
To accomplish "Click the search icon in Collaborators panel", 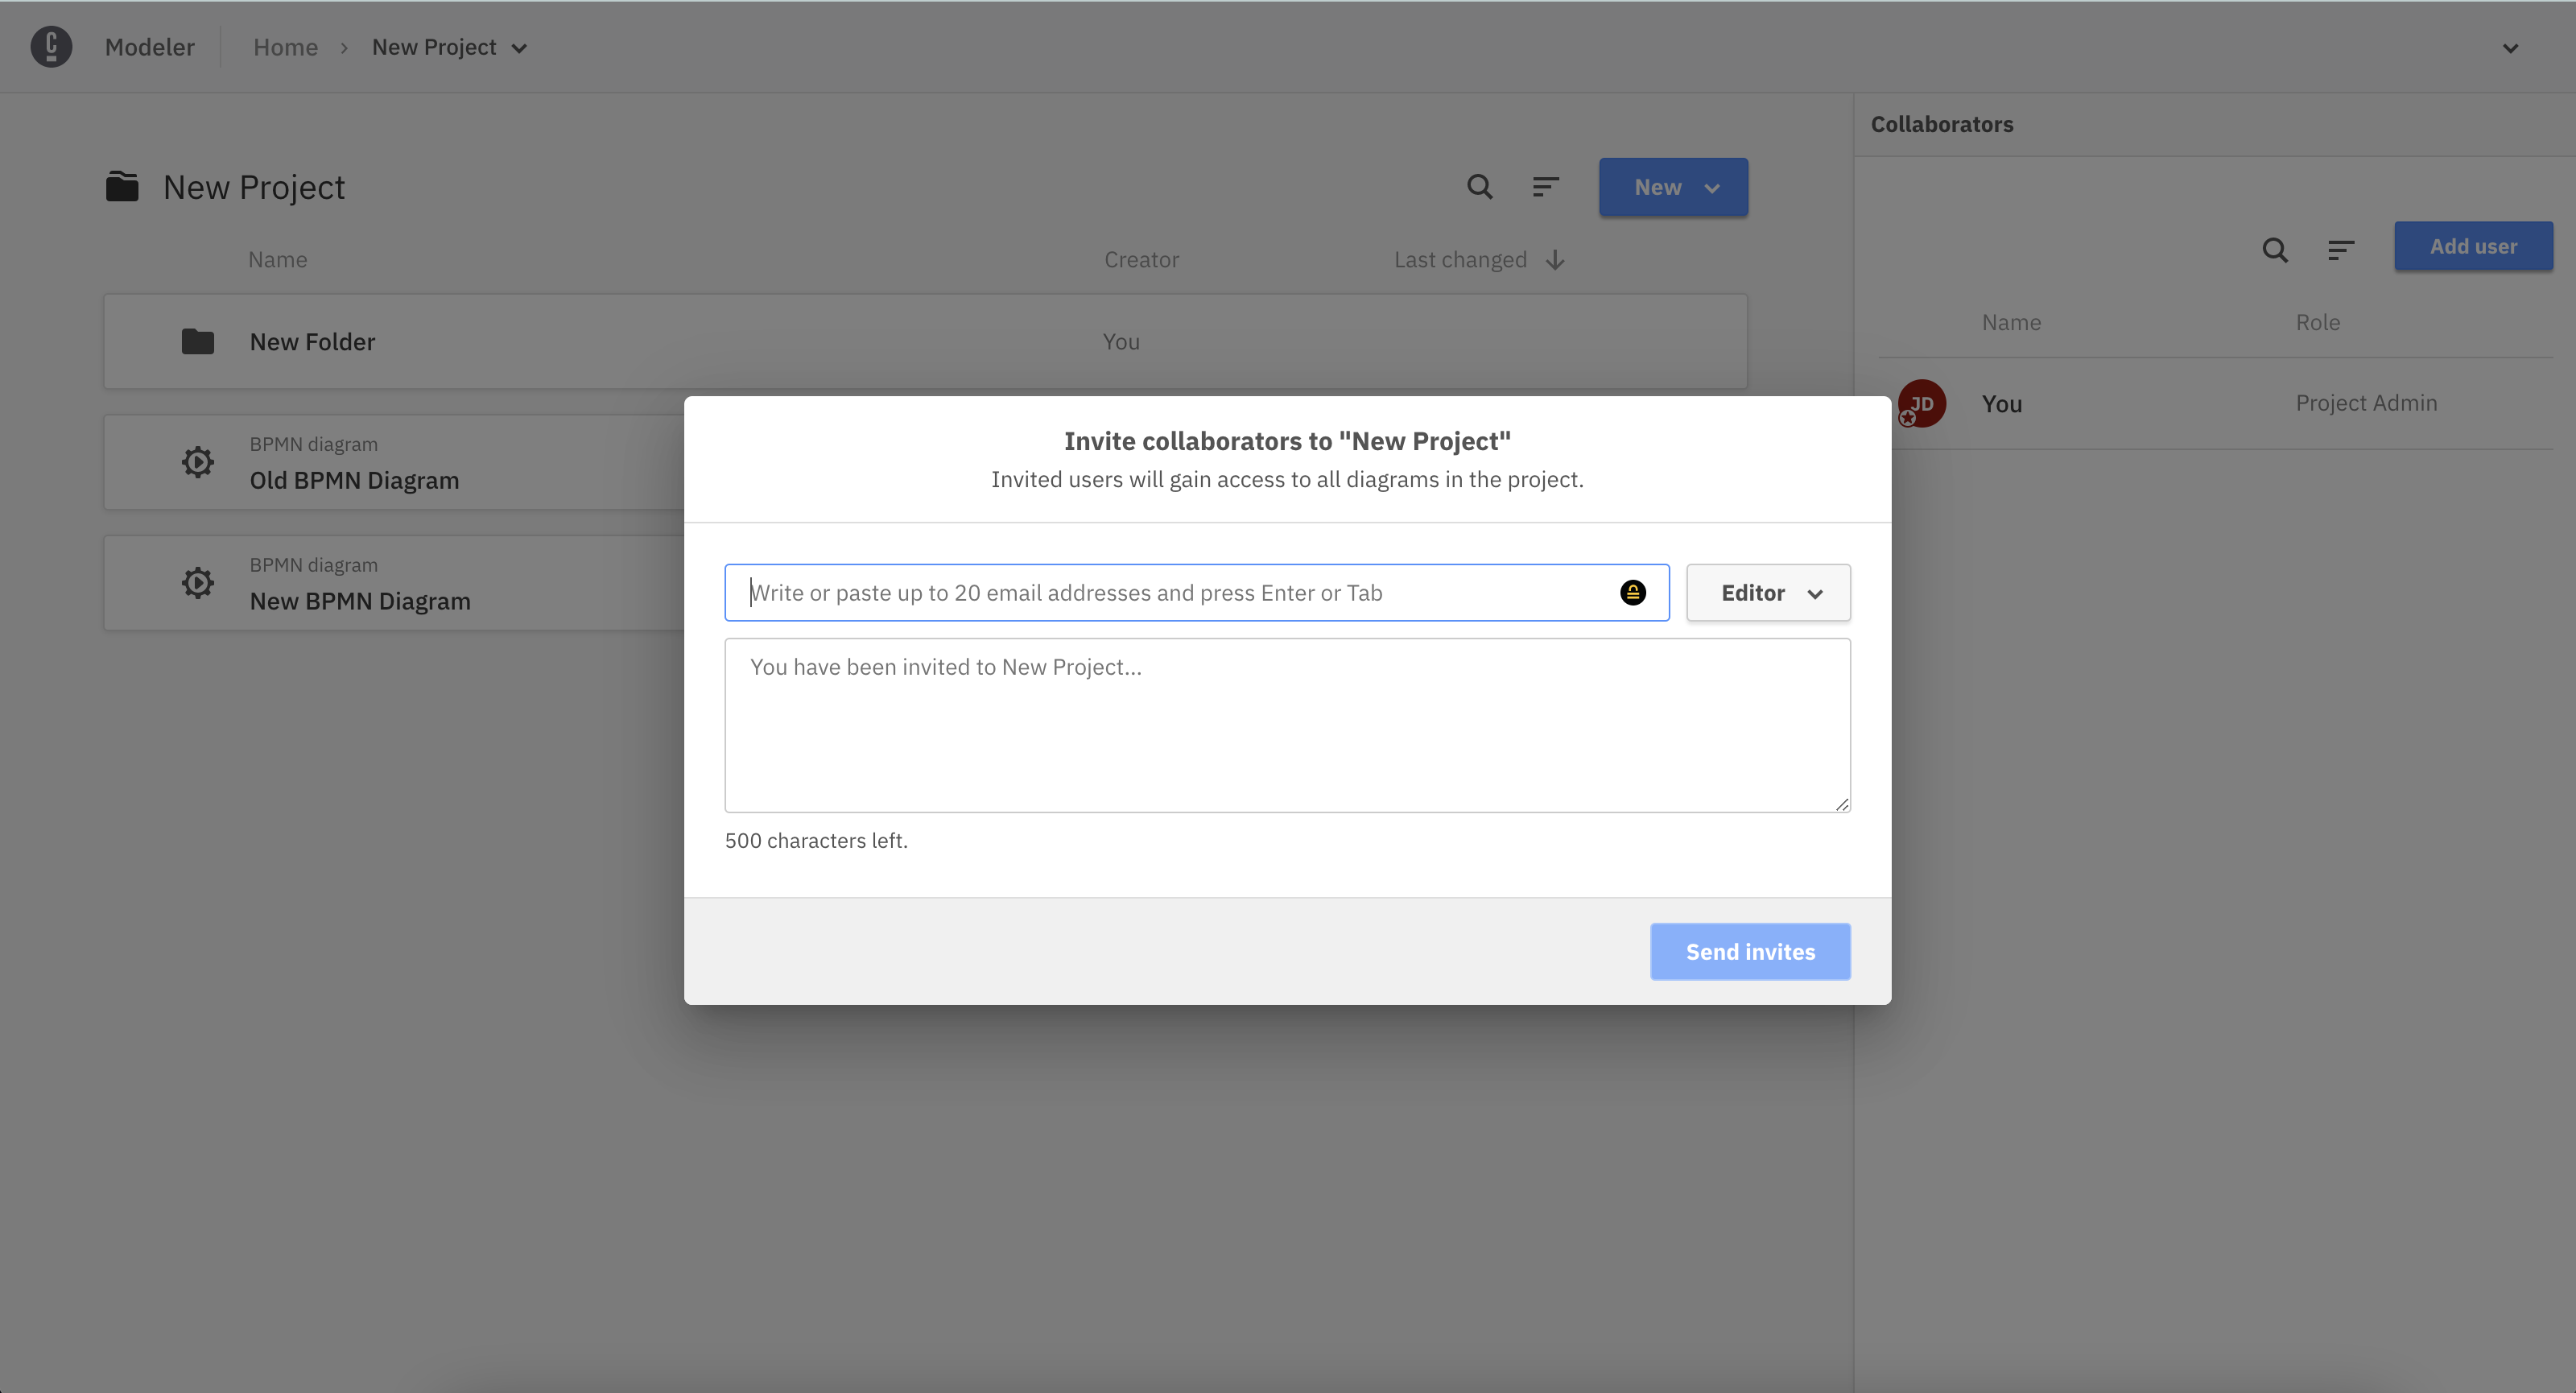I will [2274, 247].
